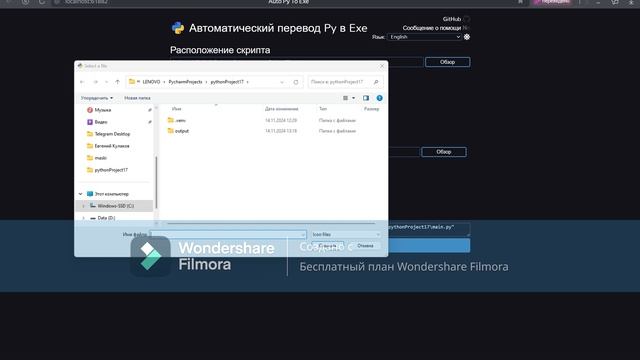Click the file name input field
This screenshot has height=360, width=640.
tap(228, 234)
